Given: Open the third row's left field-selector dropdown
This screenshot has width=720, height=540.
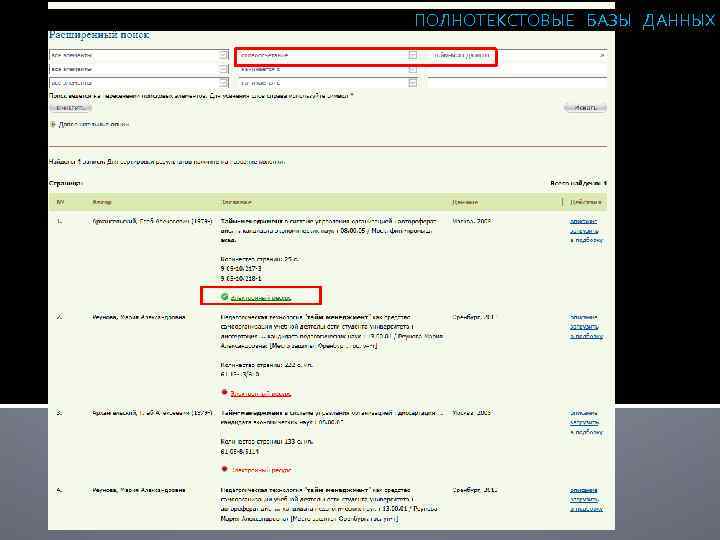Looking at the screenshot, I should click(x=138, y=83).
